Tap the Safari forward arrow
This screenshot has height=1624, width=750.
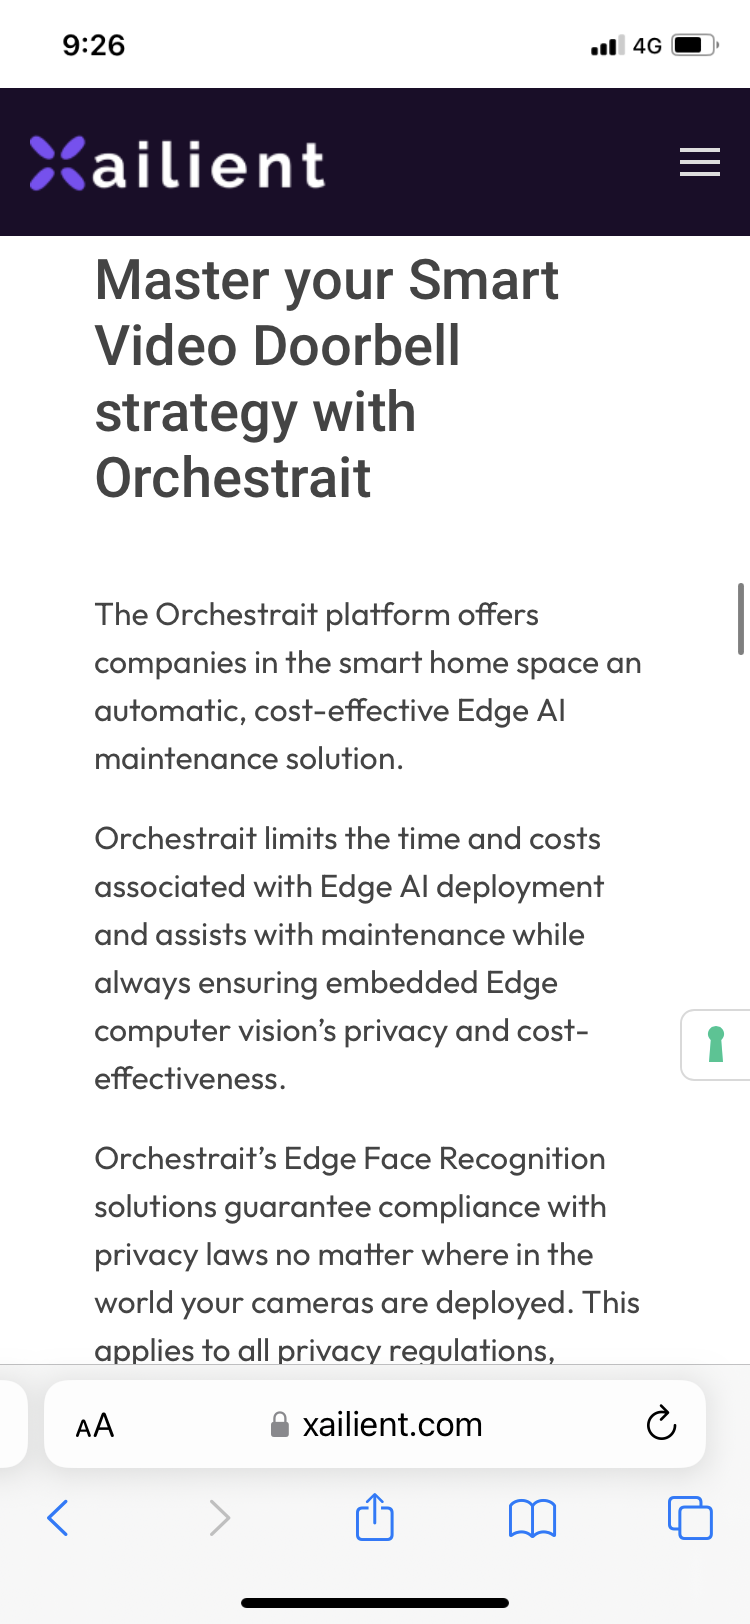[x=220, y=1517]
